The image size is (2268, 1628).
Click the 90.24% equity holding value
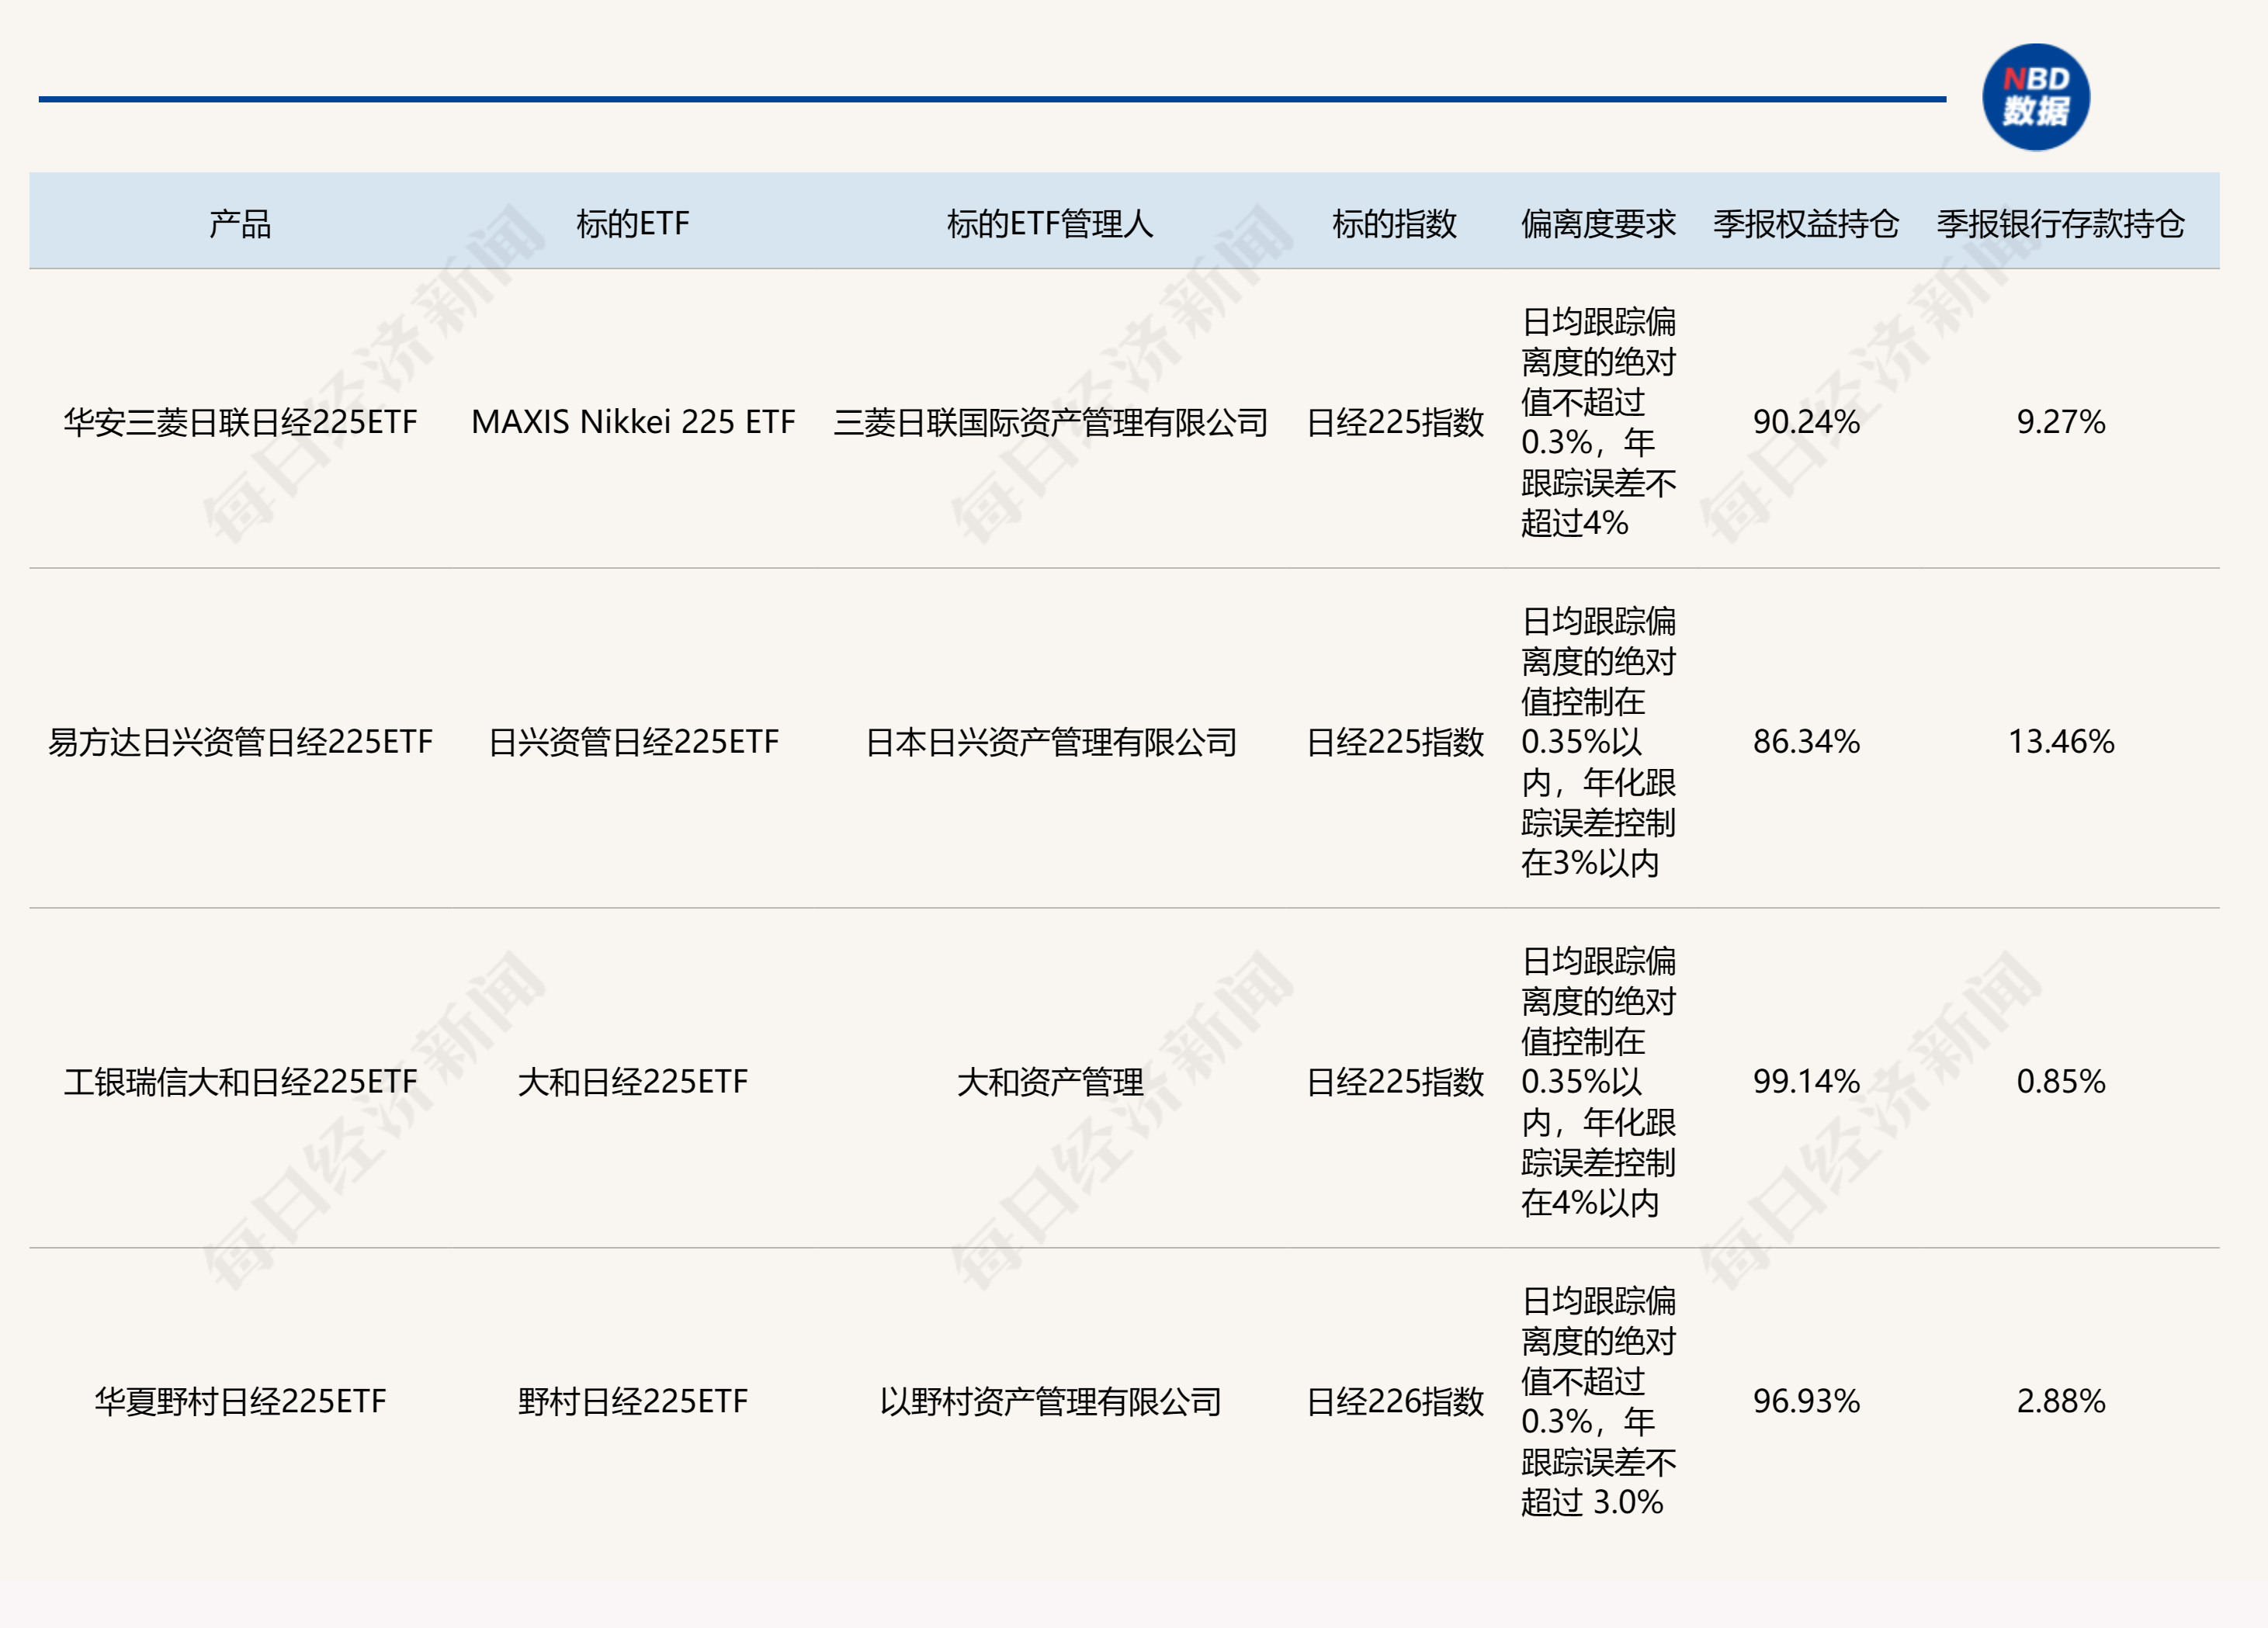coord(1806,422)
